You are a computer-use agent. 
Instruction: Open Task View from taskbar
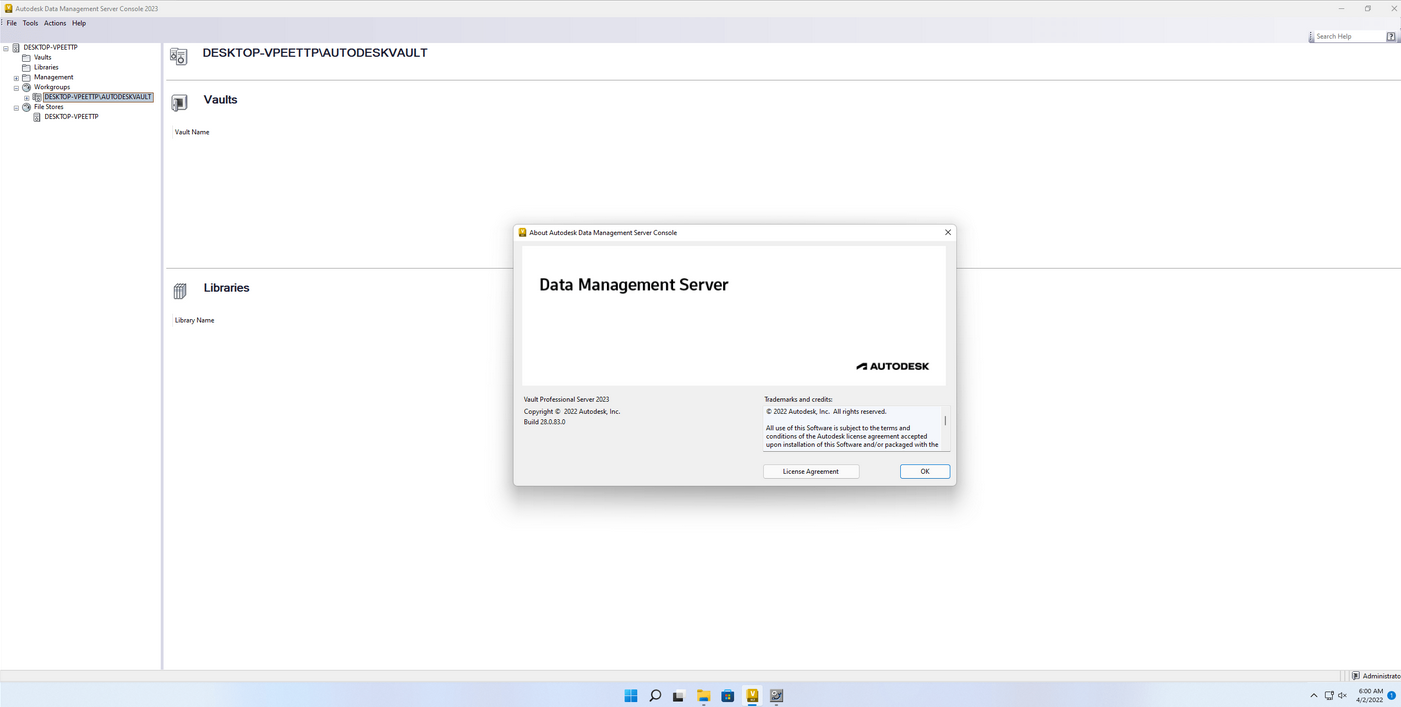[x=679, y=696]
